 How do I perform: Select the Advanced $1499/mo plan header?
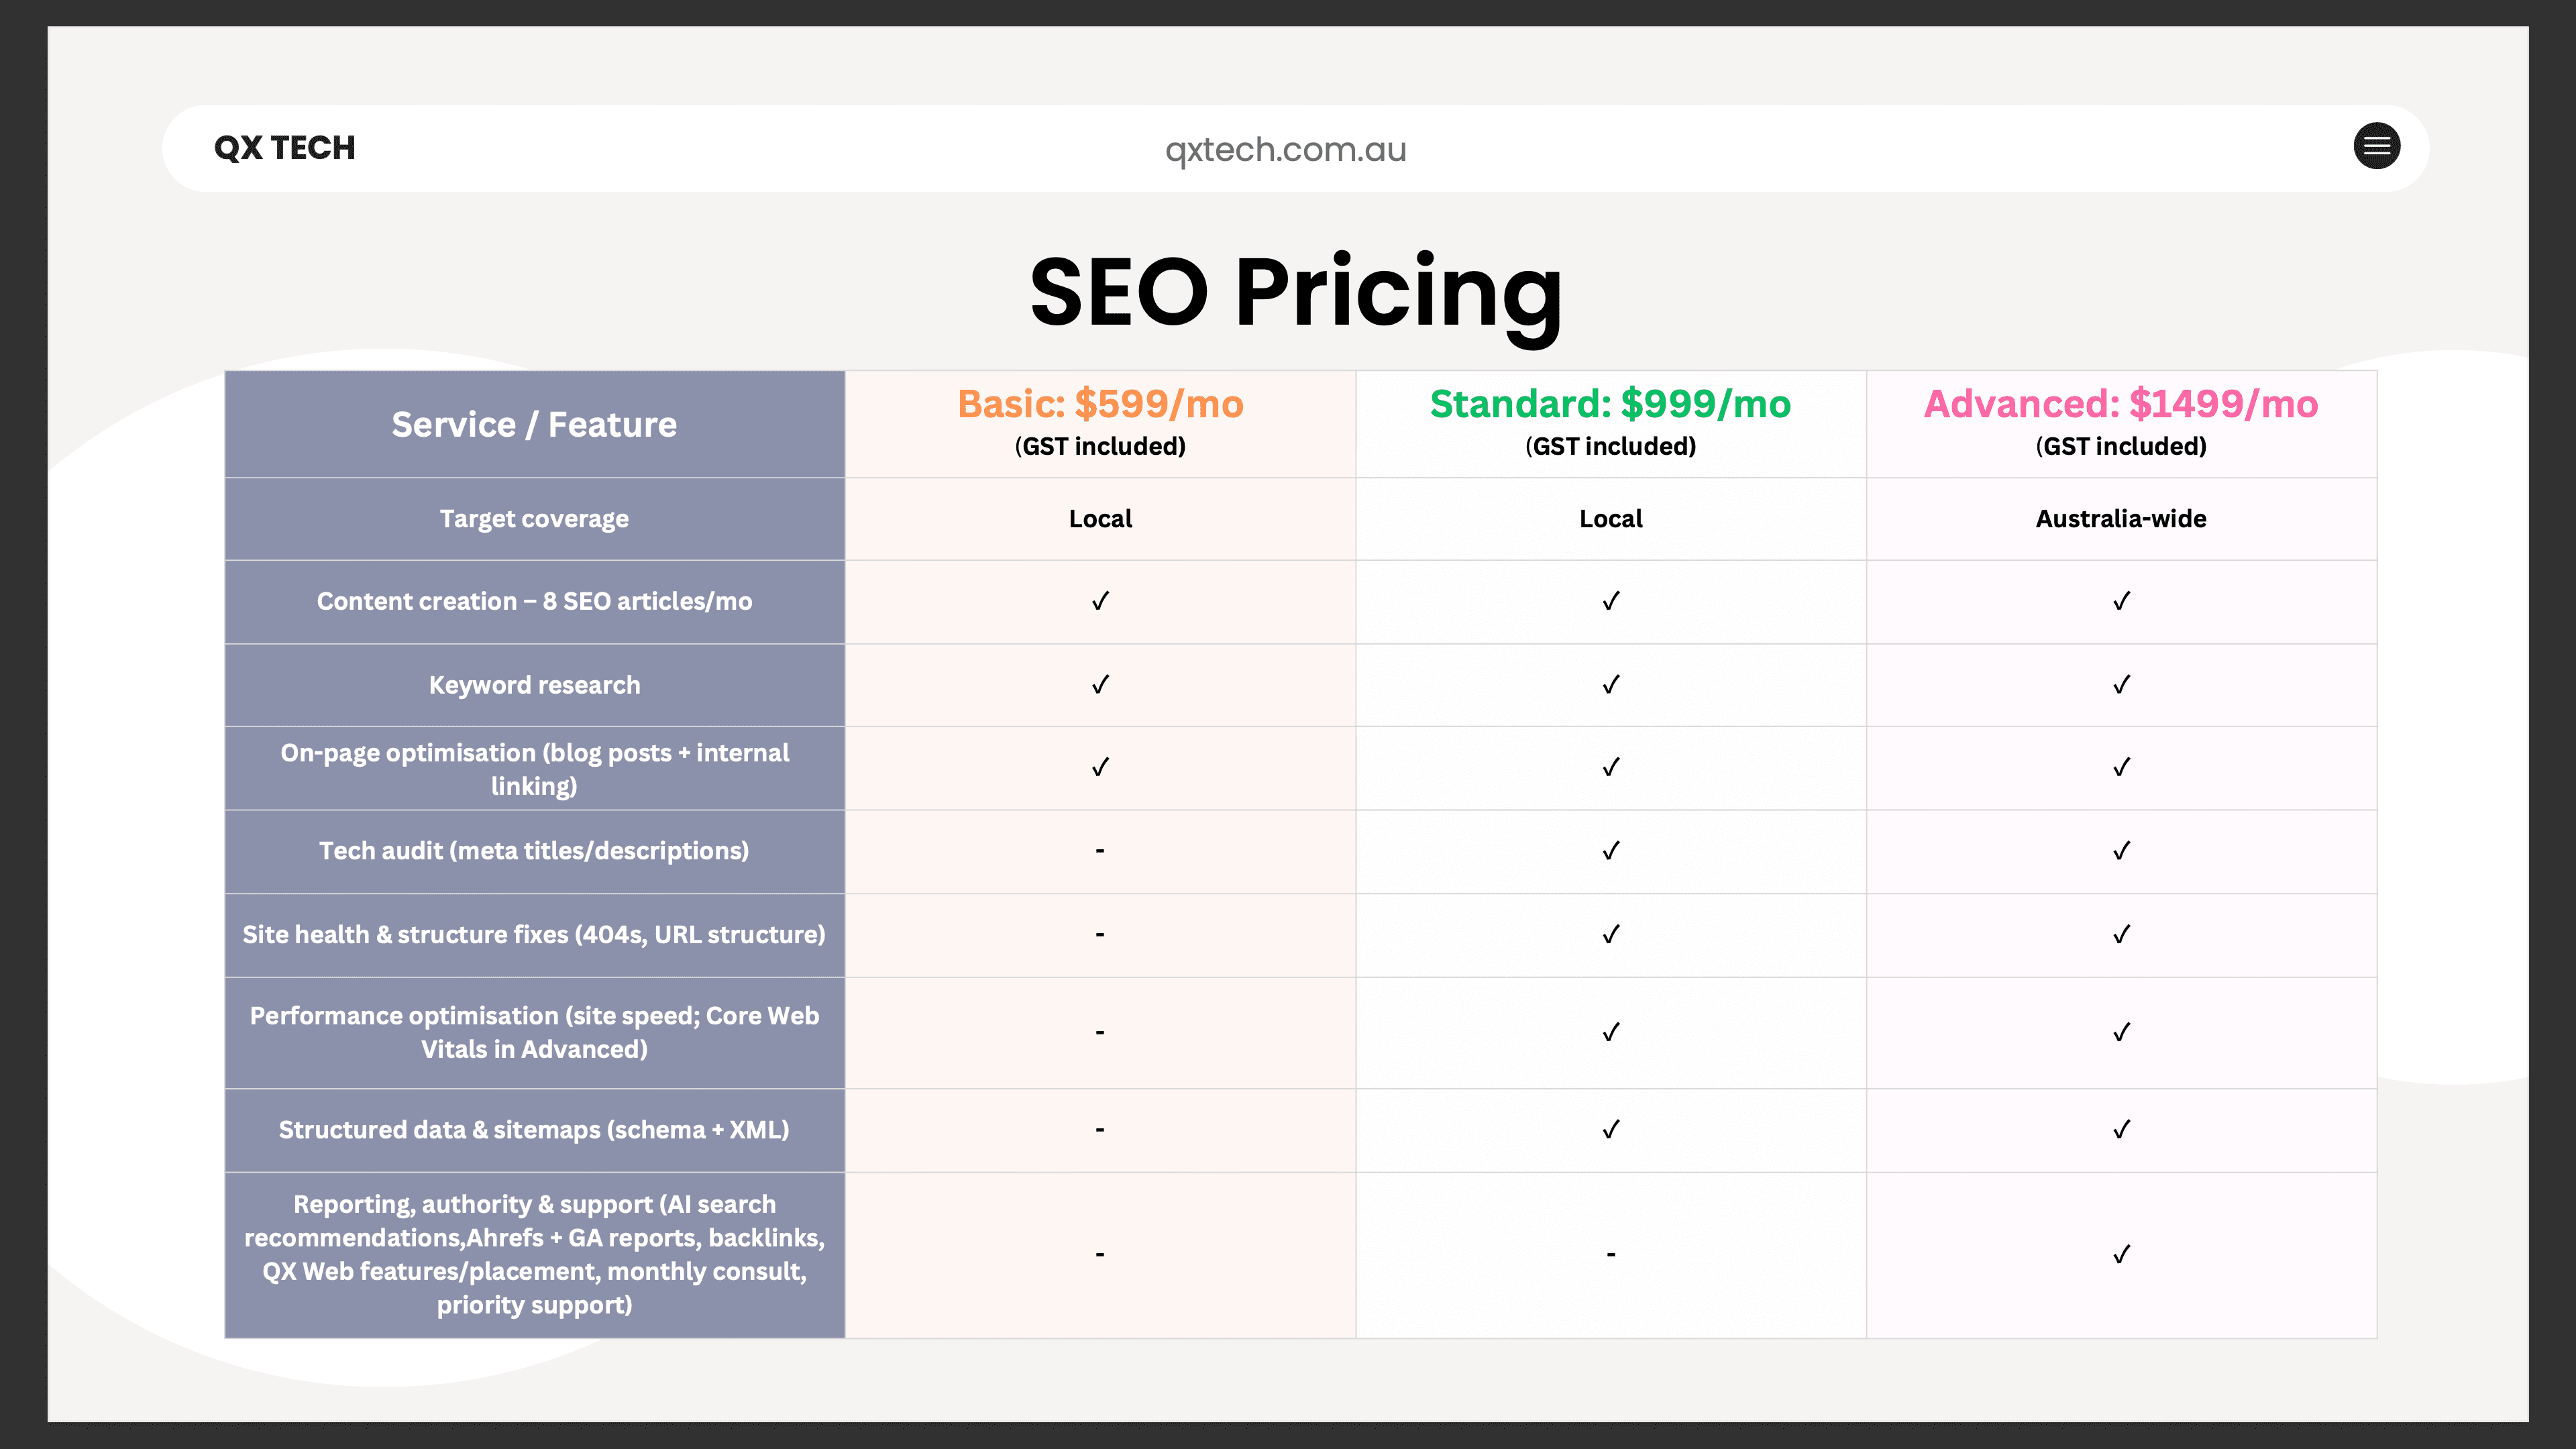click(x=2120, y=405)
